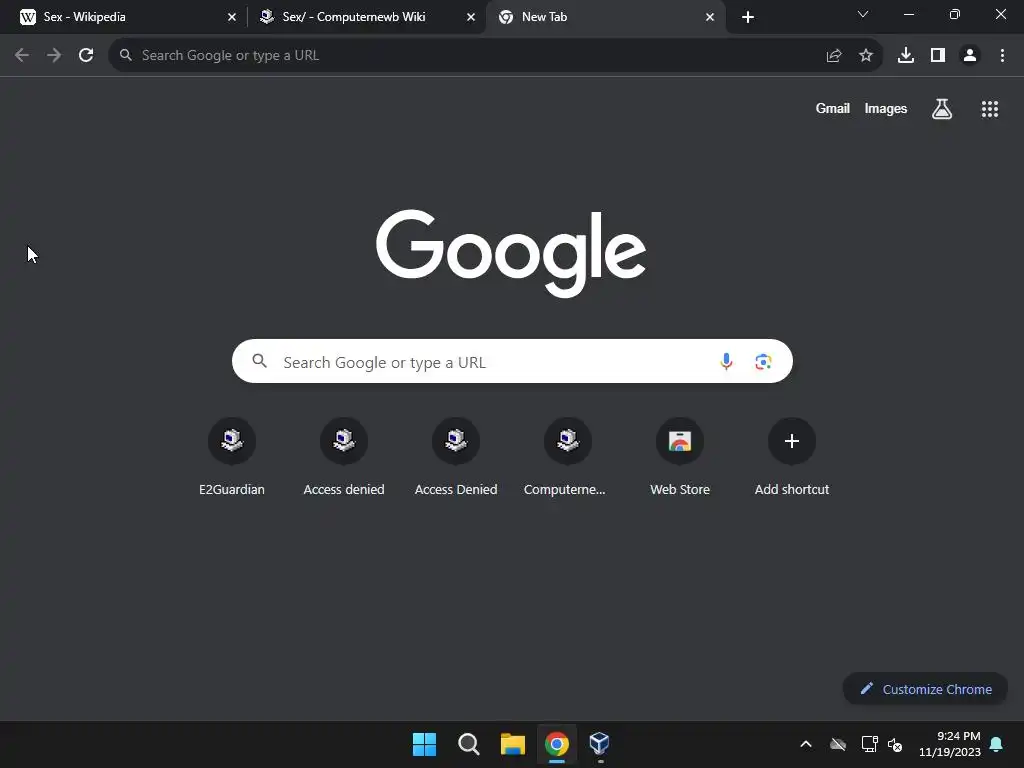The image size is (1024, 768).
Task: Open the clock showing 9:24 PM
Action: point(950,744)
